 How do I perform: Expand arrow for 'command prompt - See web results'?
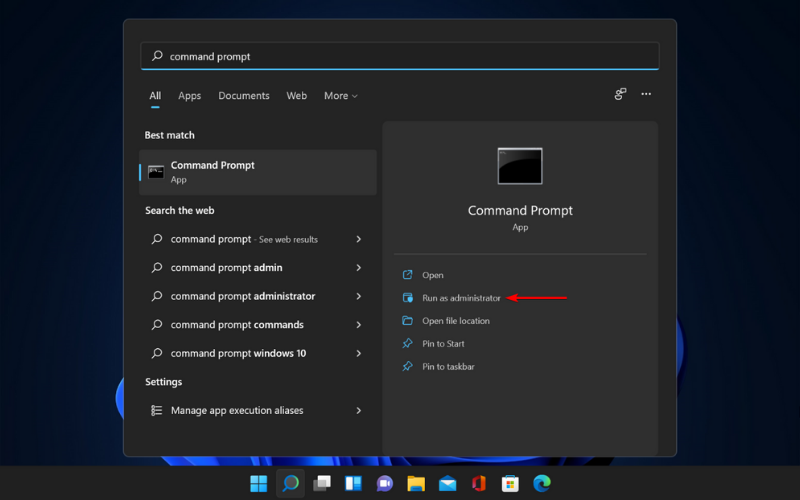(359, 239)
